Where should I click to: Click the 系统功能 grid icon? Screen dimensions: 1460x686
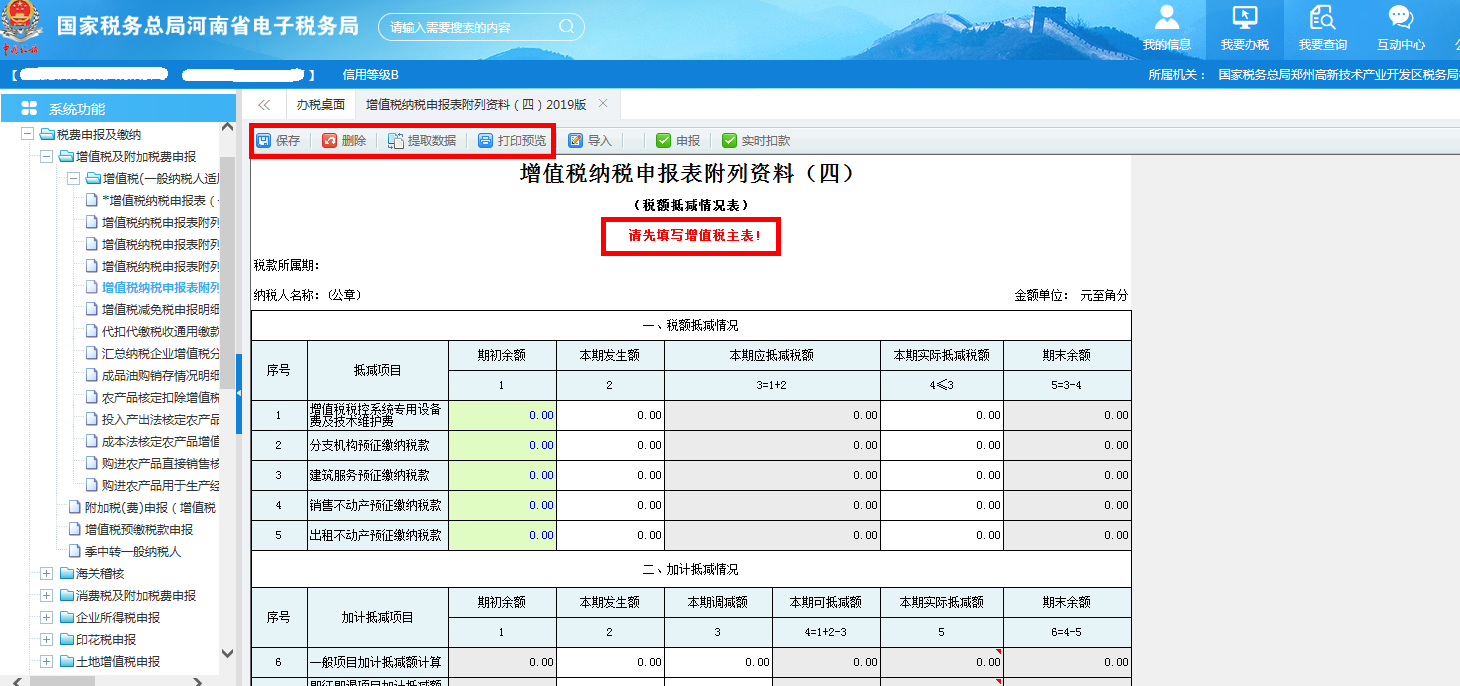(28, 106)
